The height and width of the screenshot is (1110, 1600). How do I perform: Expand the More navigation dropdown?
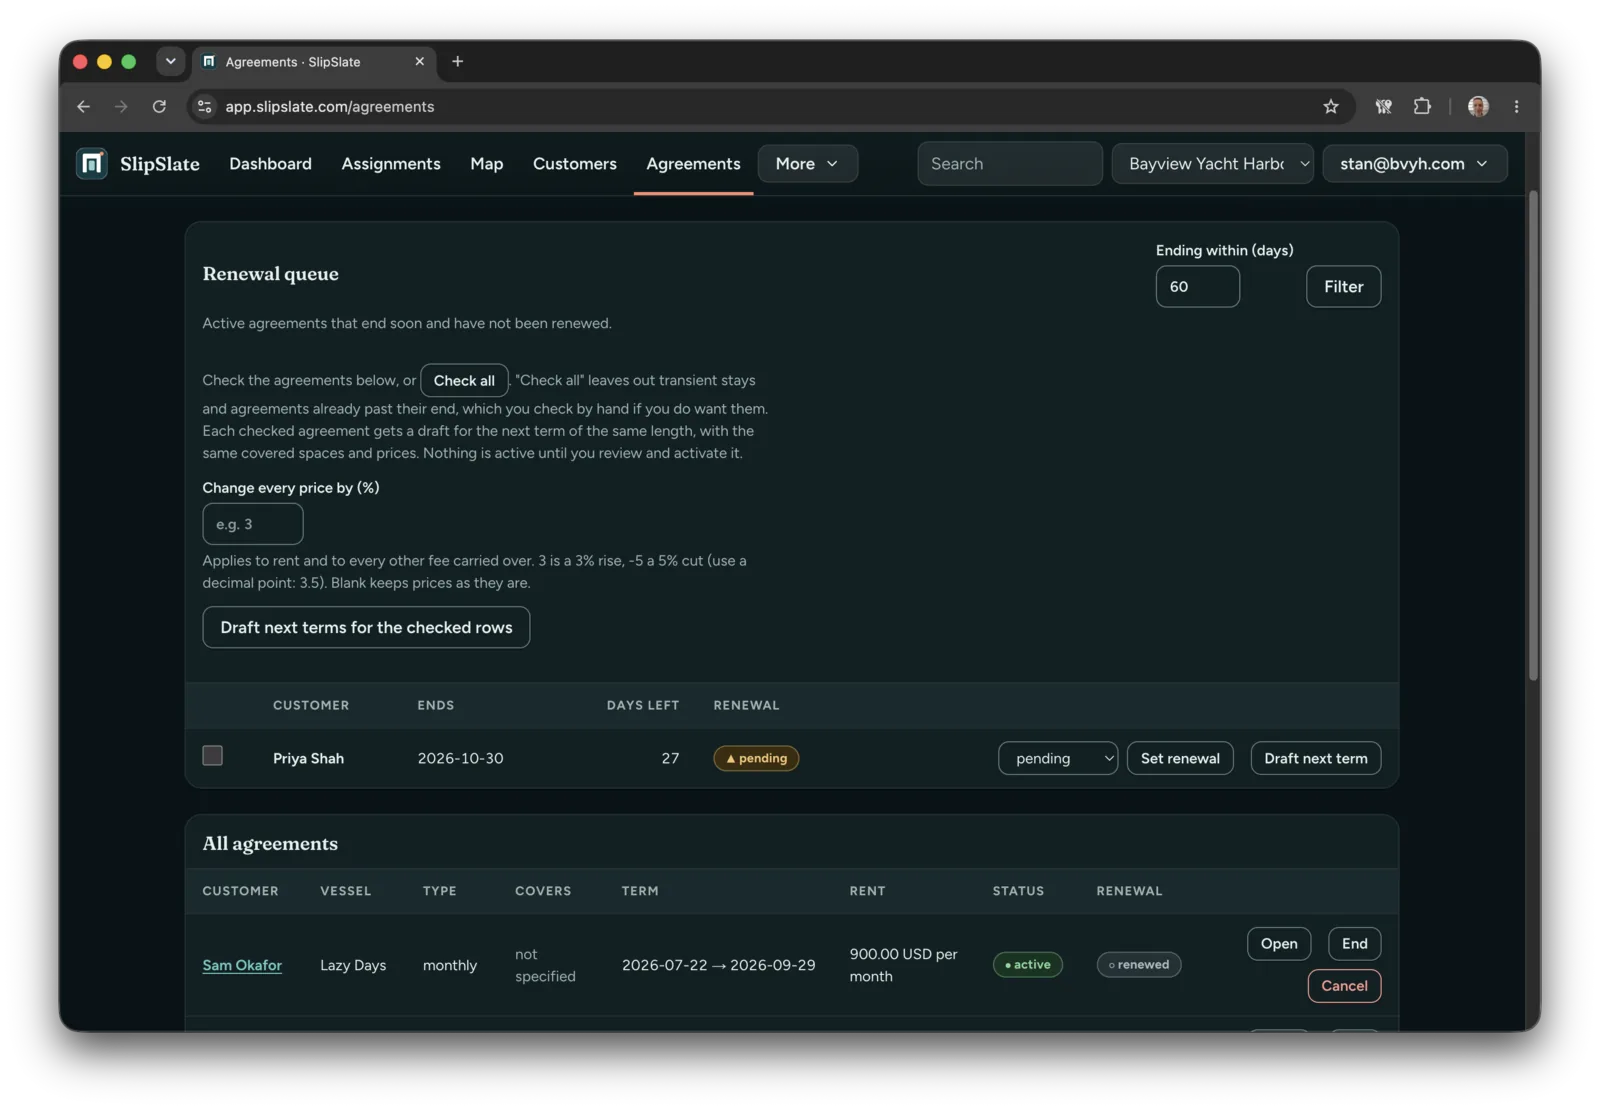point(807,163)
